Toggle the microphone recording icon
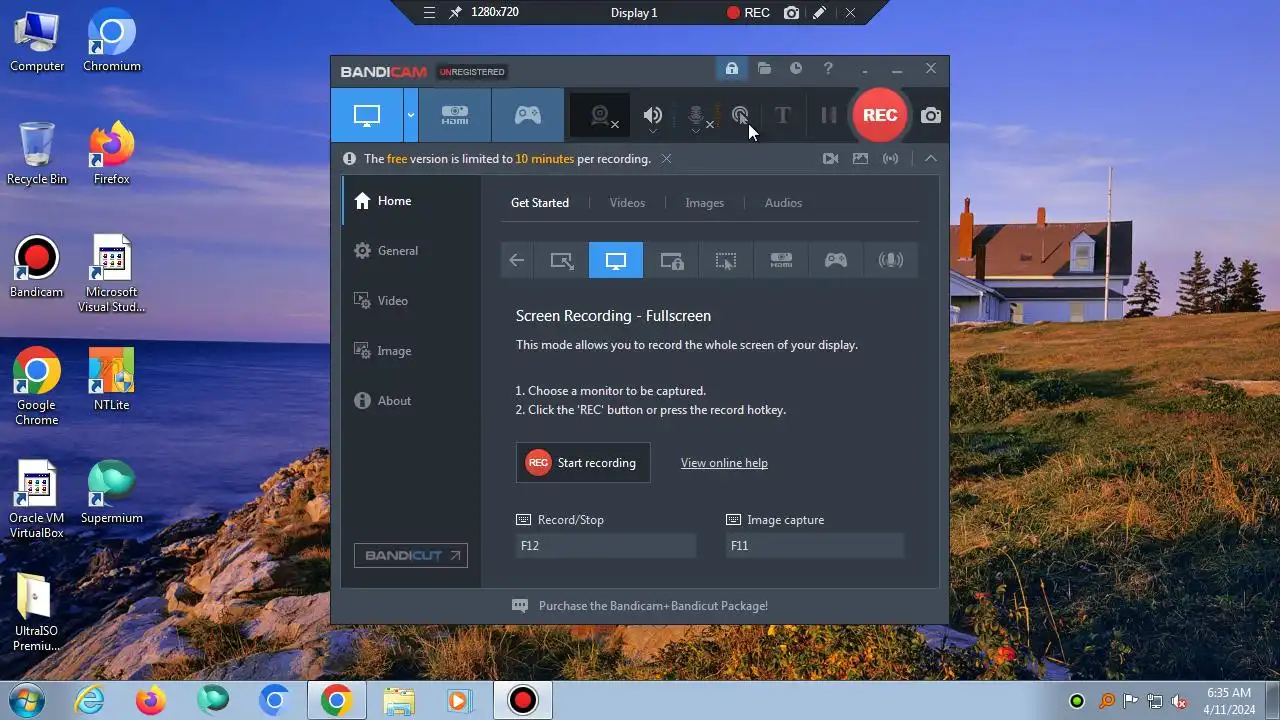 coord(697,116)
